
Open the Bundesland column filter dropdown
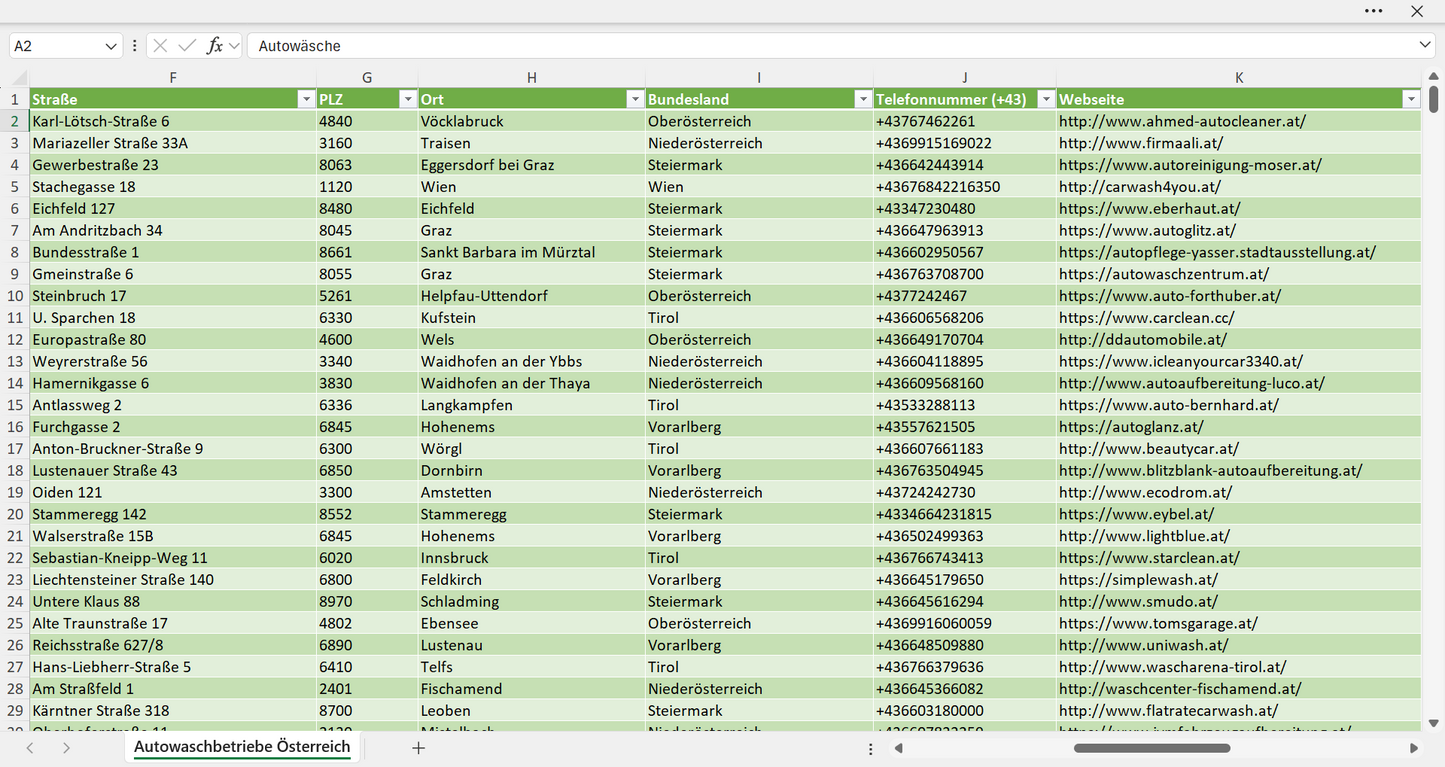(x=863, y=99)
